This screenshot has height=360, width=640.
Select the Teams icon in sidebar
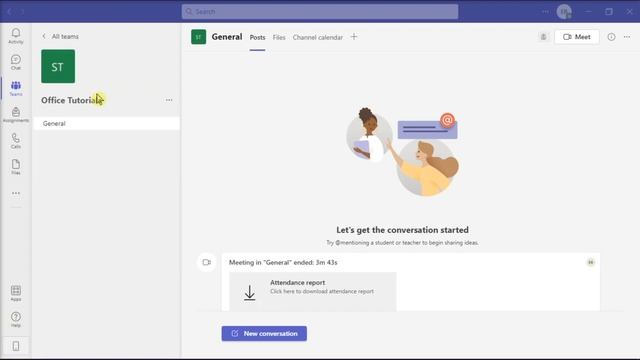[16, 88]
